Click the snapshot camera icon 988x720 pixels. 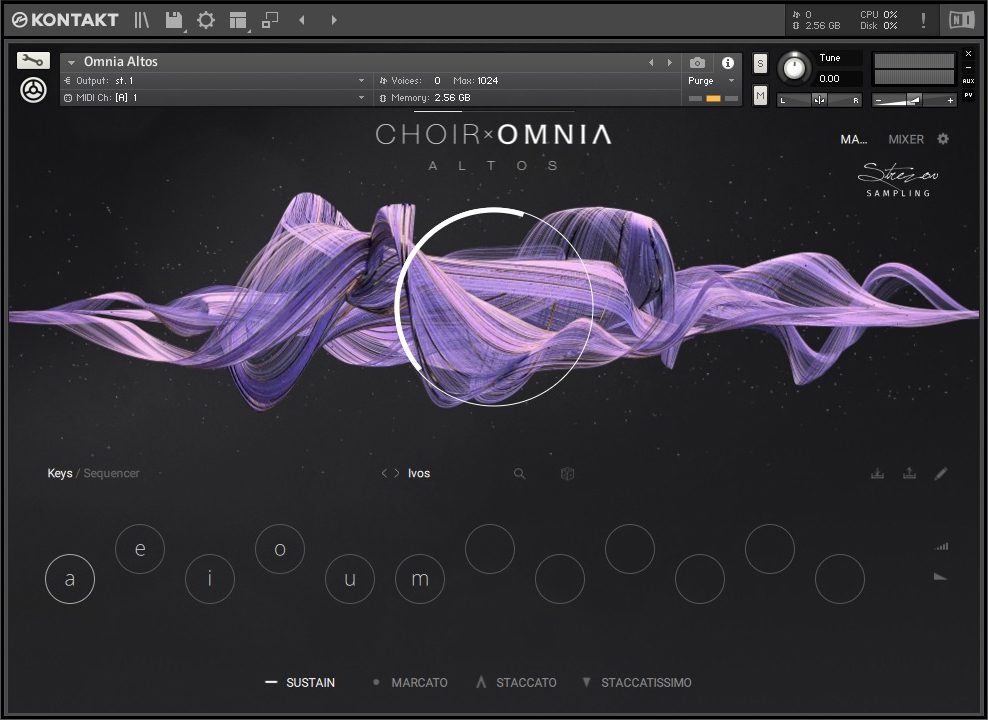698,63
